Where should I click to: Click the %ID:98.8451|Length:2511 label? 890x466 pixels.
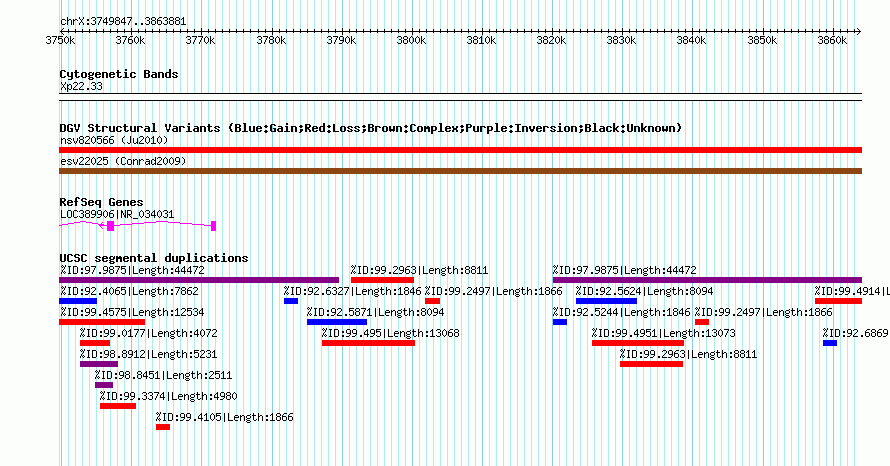[163, 376]
